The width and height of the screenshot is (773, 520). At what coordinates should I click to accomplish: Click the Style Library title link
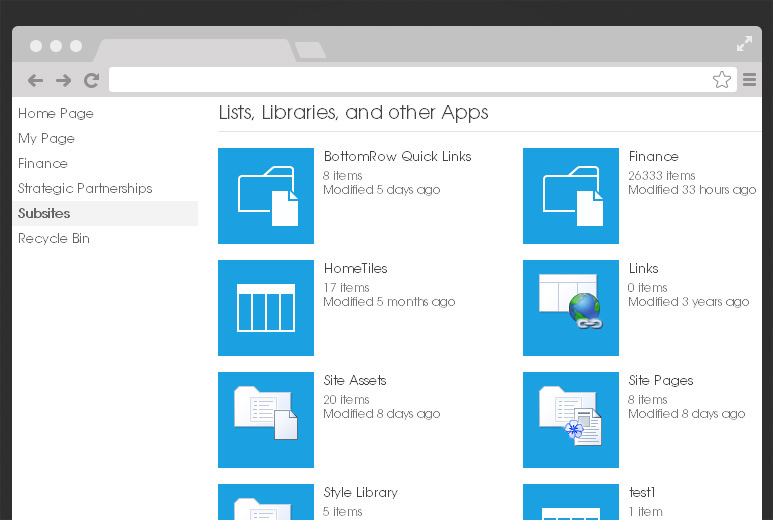360,492
